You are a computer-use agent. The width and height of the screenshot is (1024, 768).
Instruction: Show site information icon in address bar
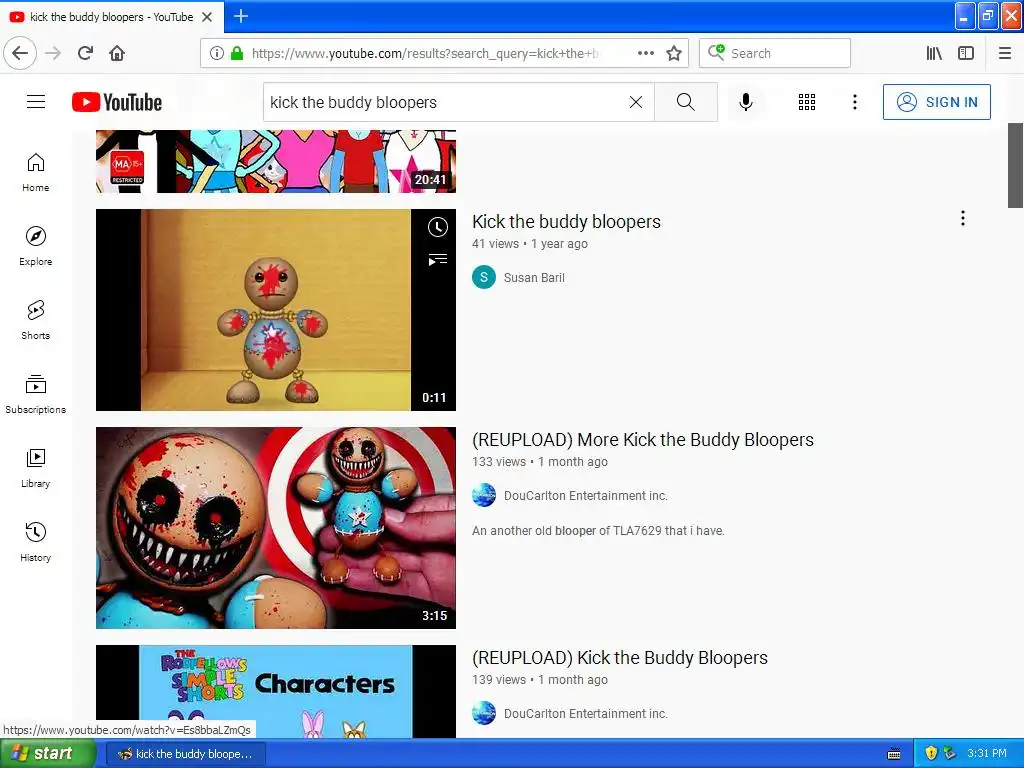(x=217, y=53)
